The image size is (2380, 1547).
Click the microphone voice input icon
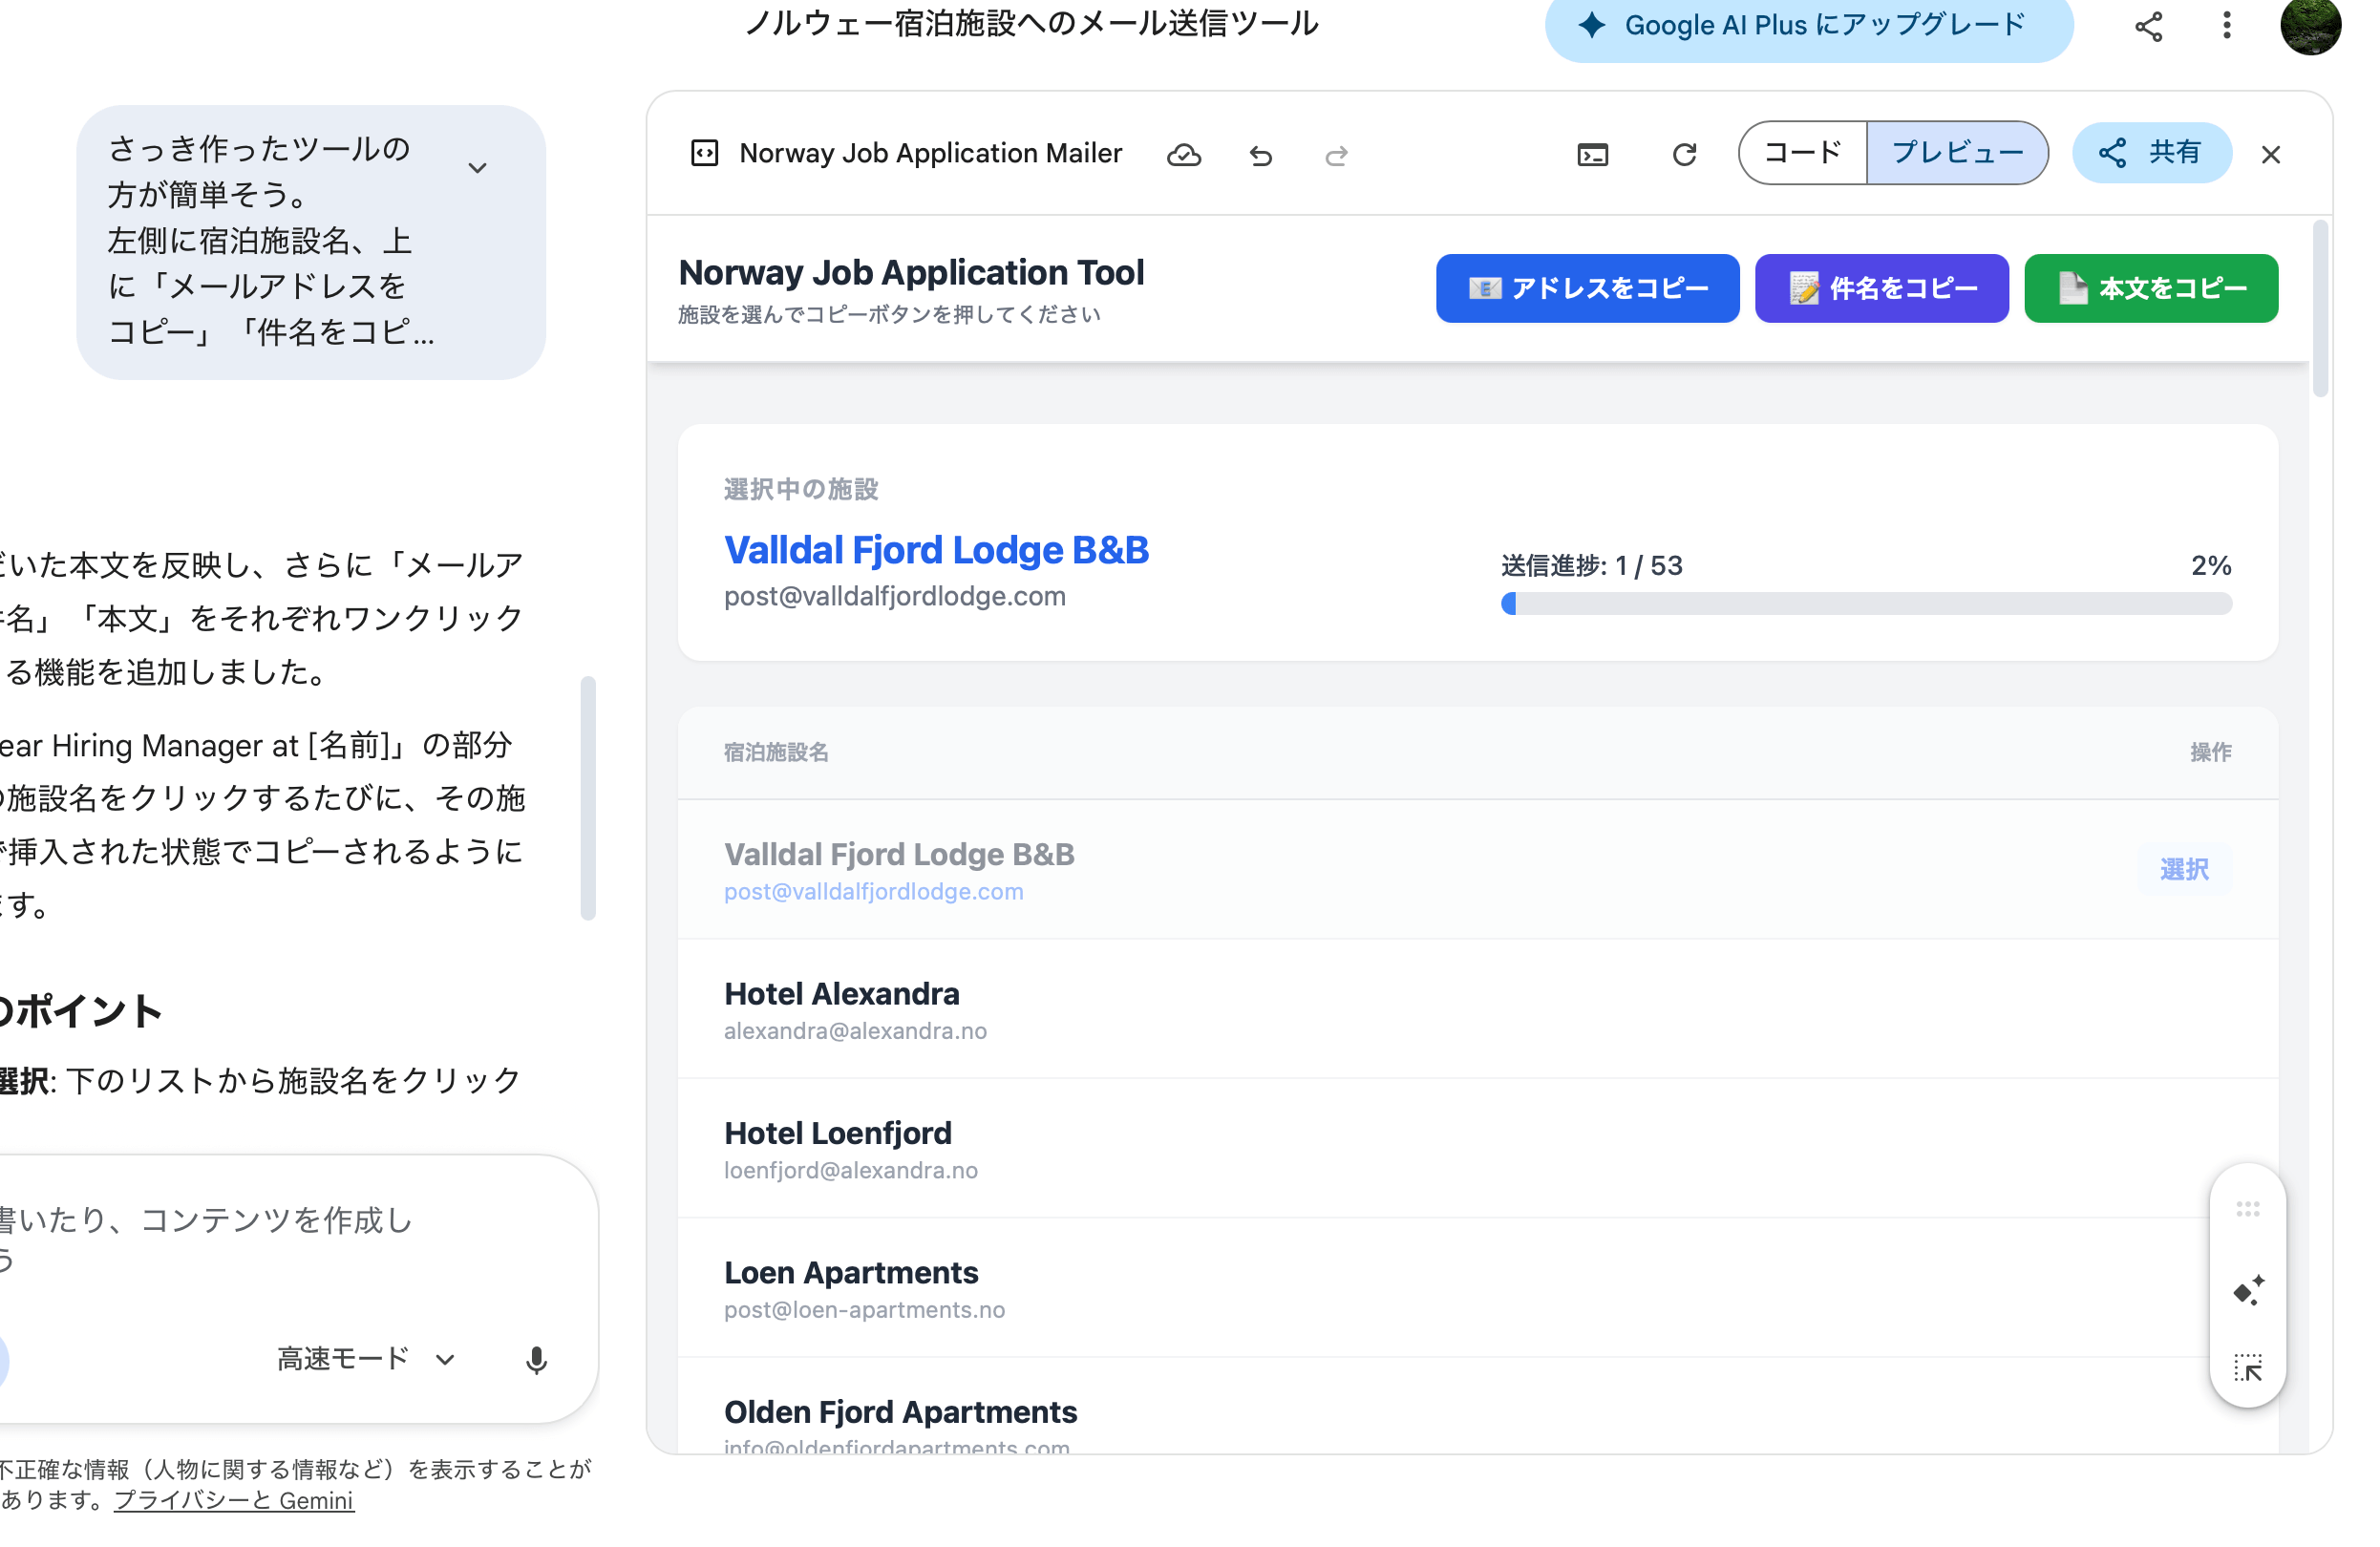pos(536,1359)
